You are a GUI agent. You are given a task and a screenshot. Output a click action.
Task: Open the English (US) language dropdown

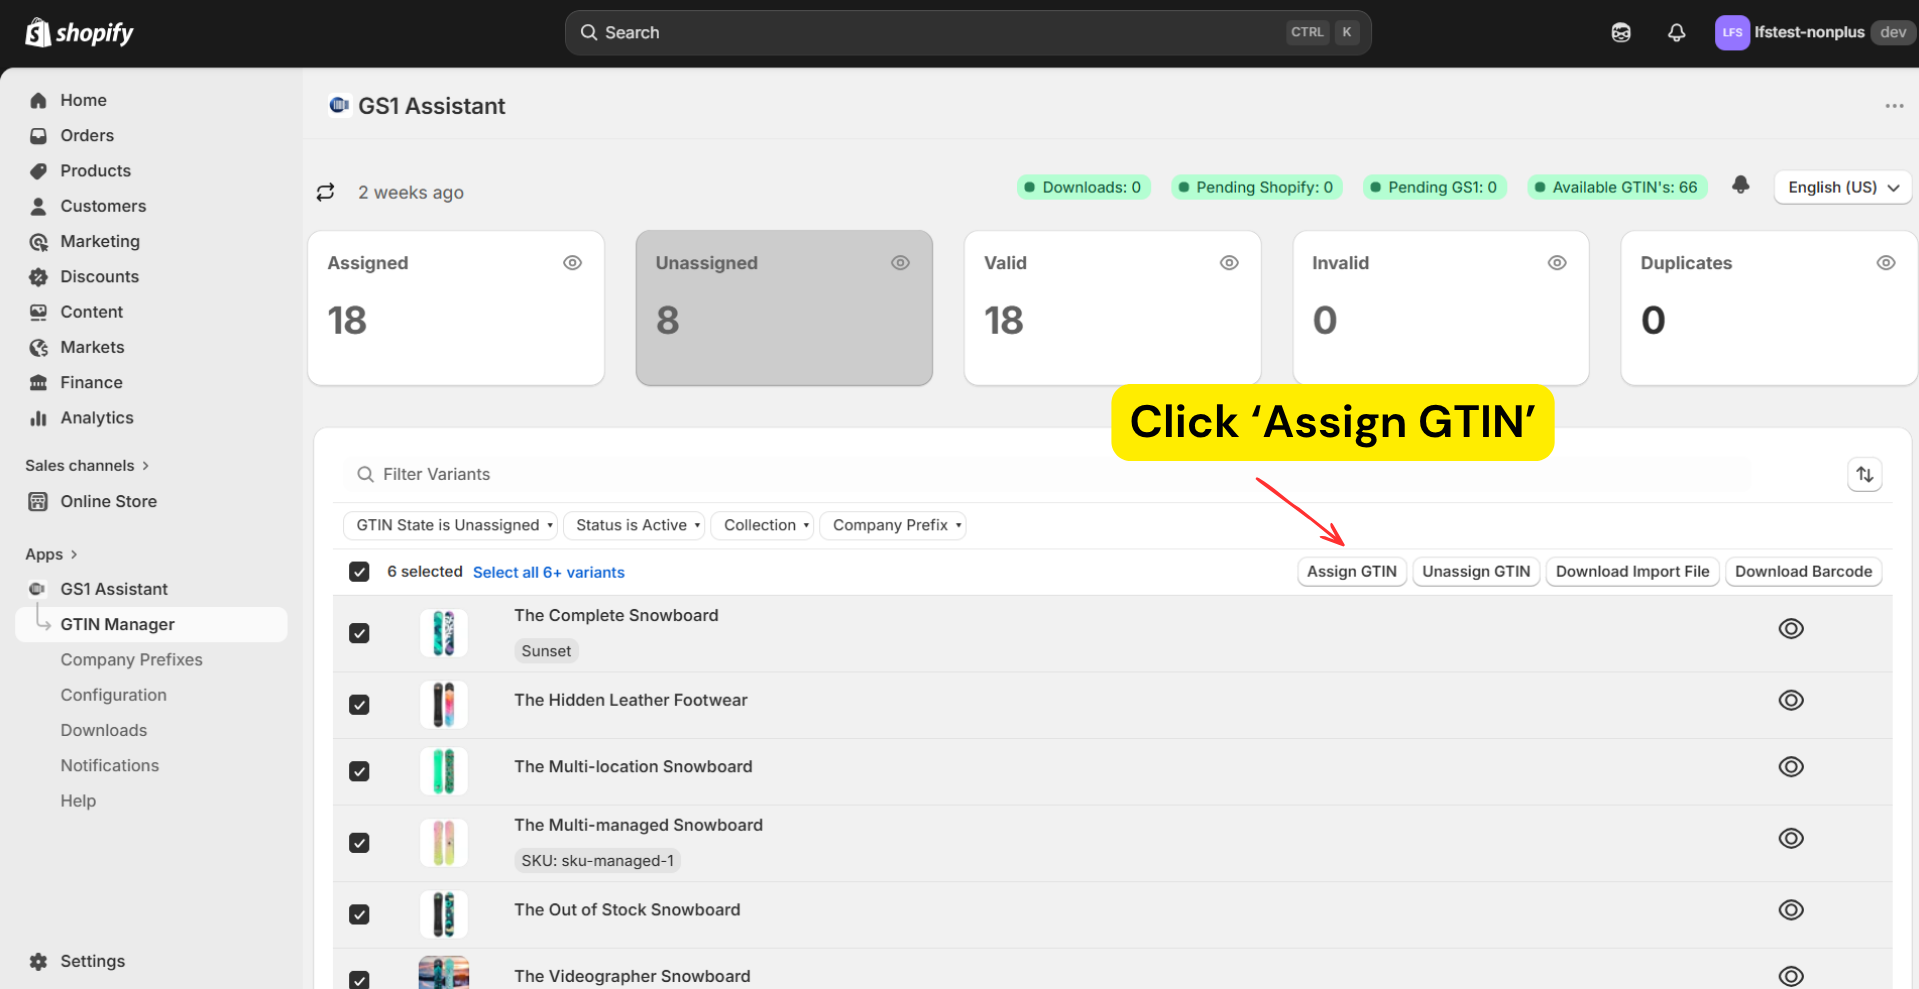coord(1843,187)
